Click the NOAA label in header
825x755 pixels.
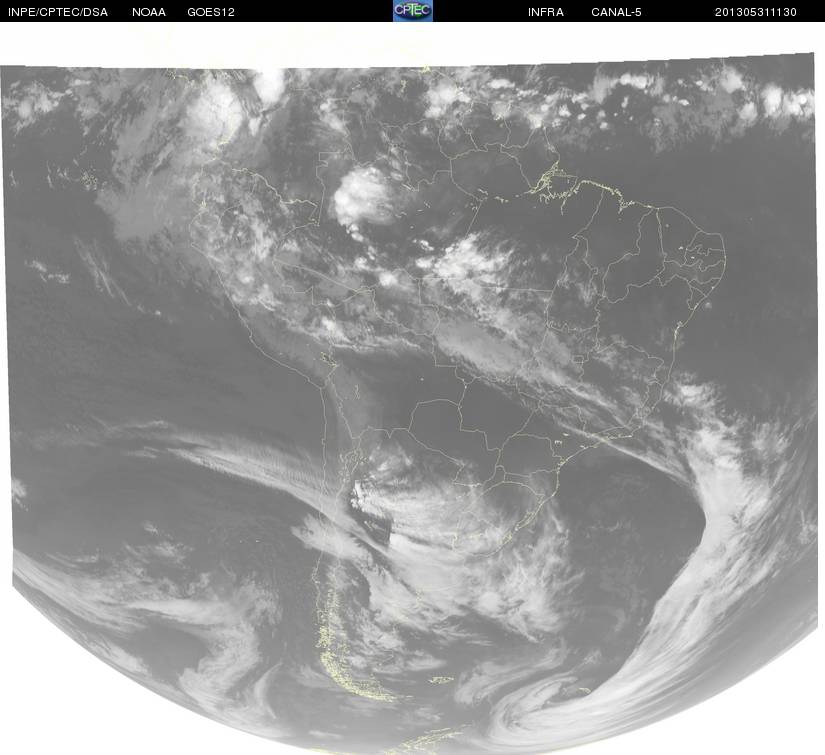(x=149, y=12)
